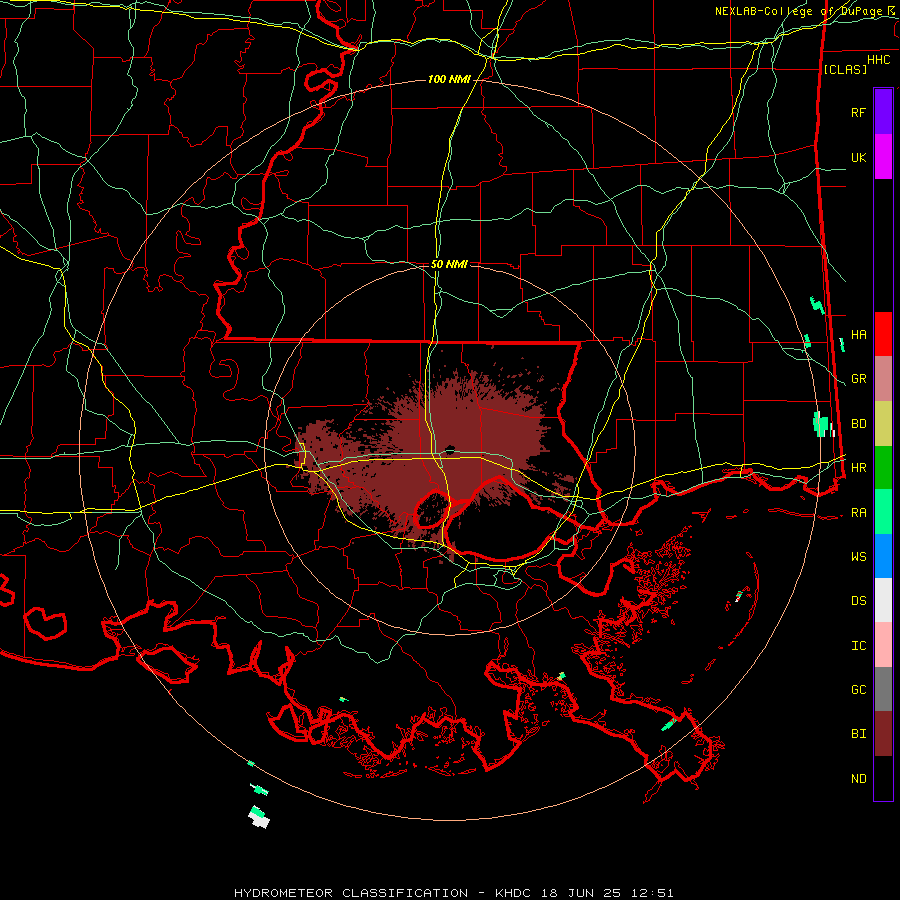Click the 'GC' legend label
900x900 pixels.
858,690
